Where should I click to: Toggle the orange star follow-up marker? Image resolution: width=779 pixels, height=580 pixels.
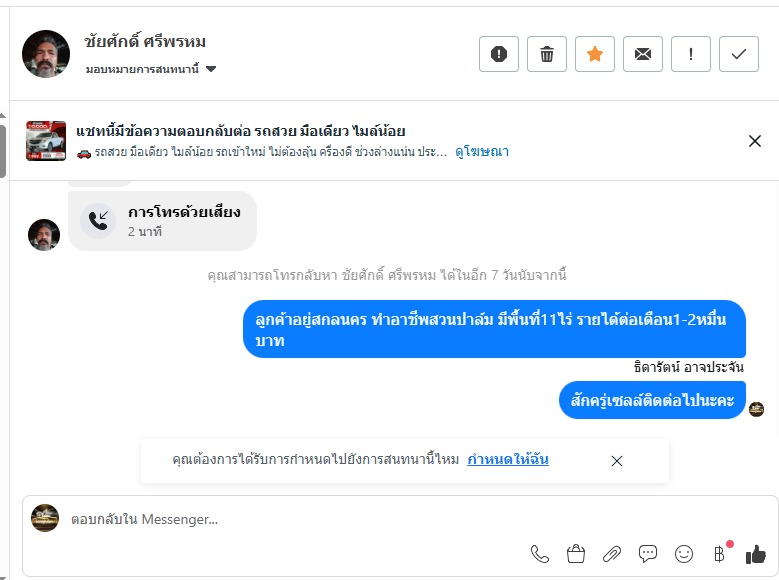(x=595, y=54)
